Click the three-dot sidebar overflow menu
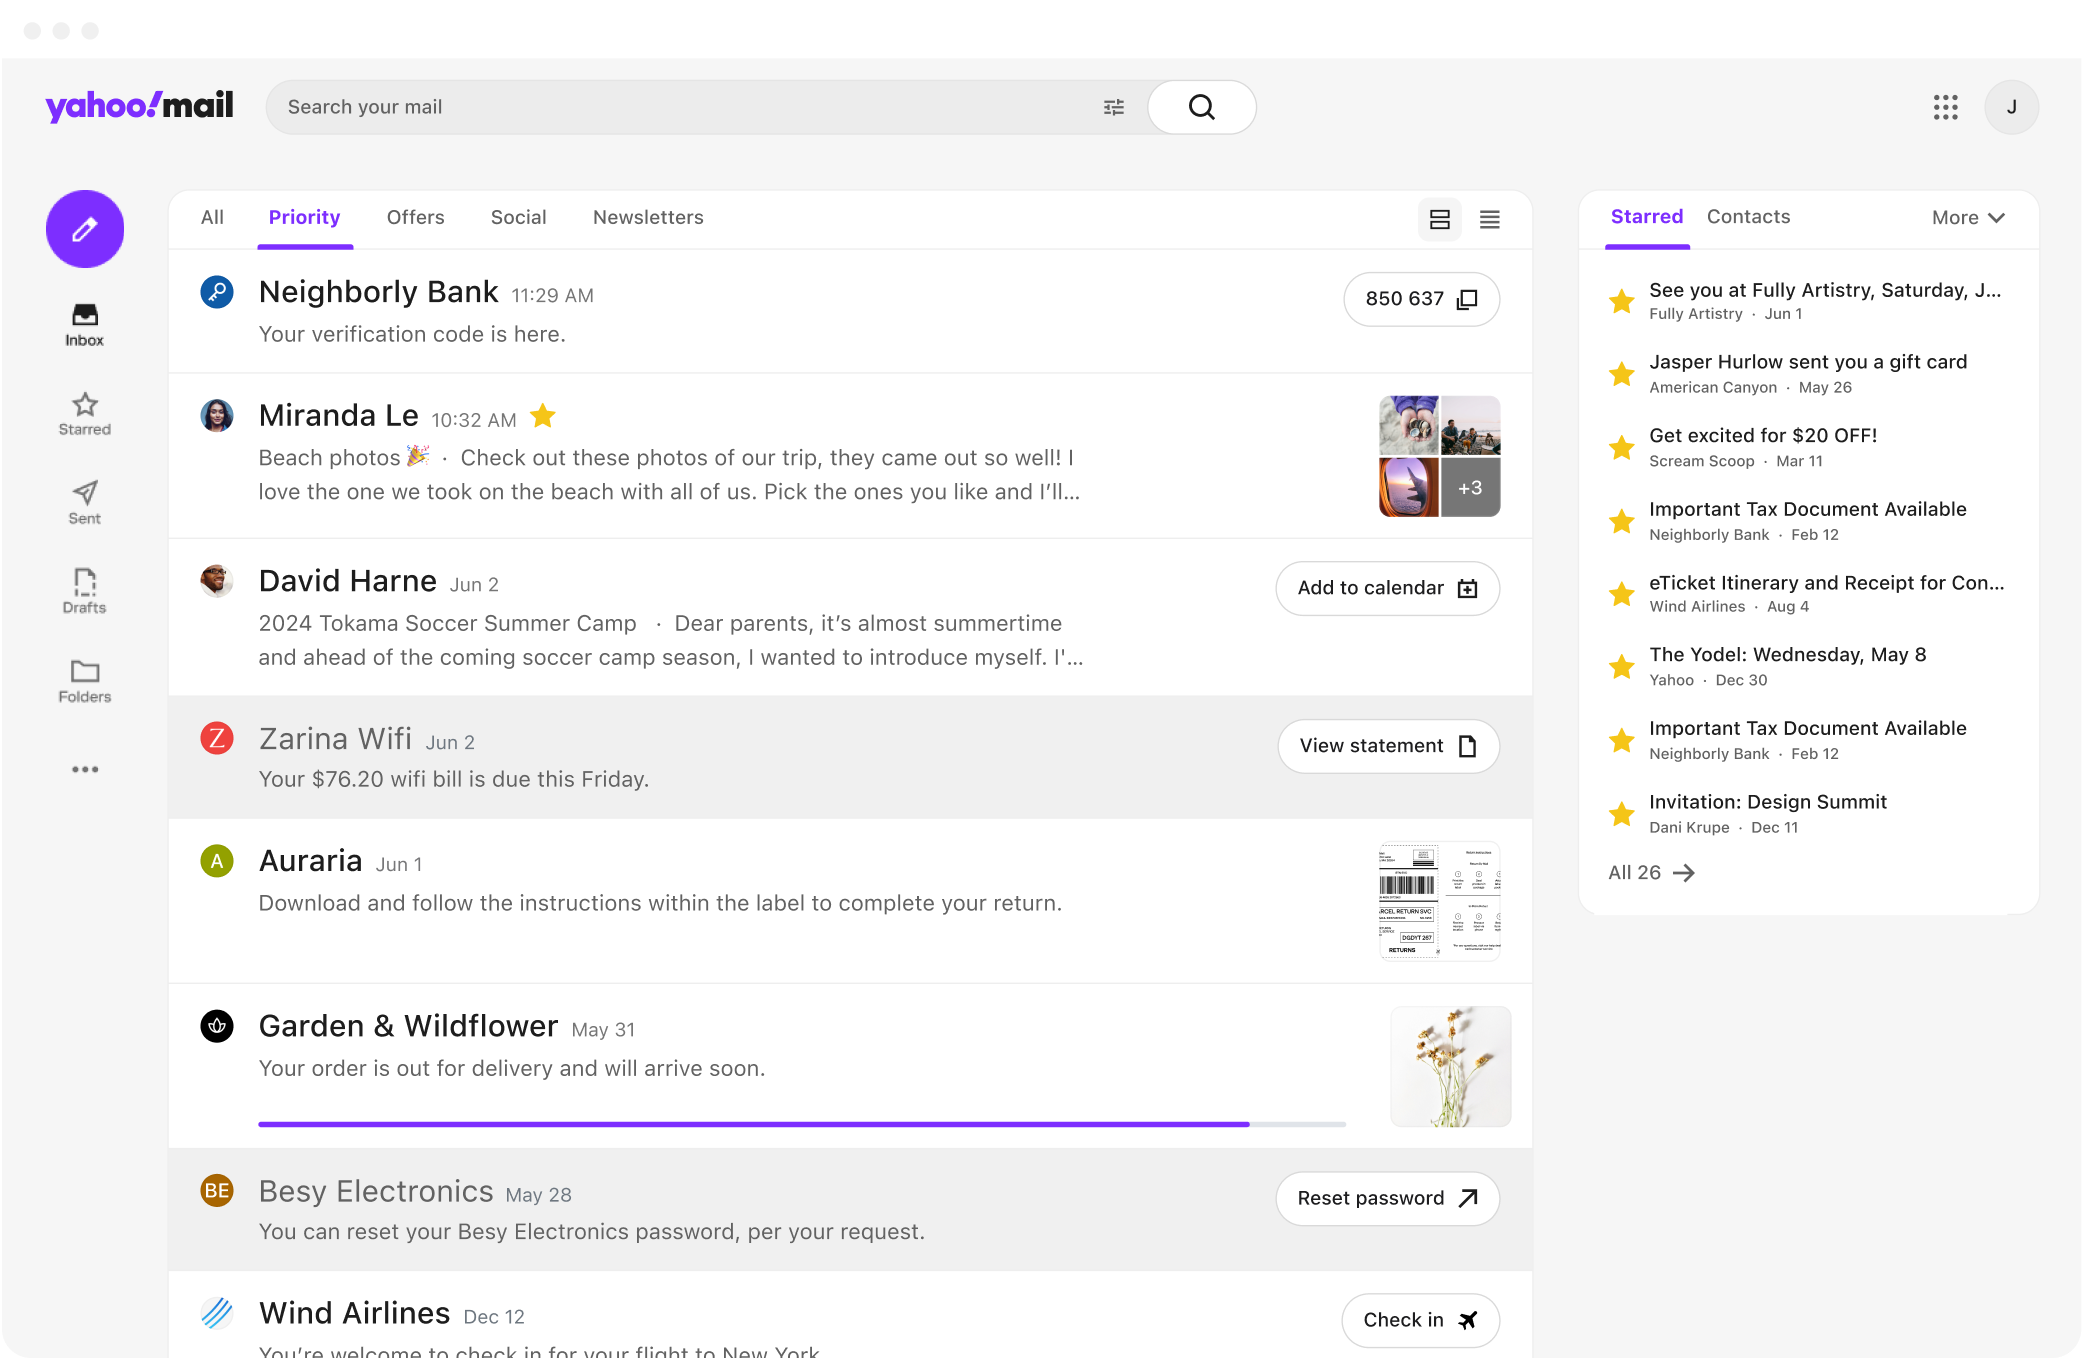Image resolution: width=2082 pixels, height=1360 pixels. (x=84, y=768)
